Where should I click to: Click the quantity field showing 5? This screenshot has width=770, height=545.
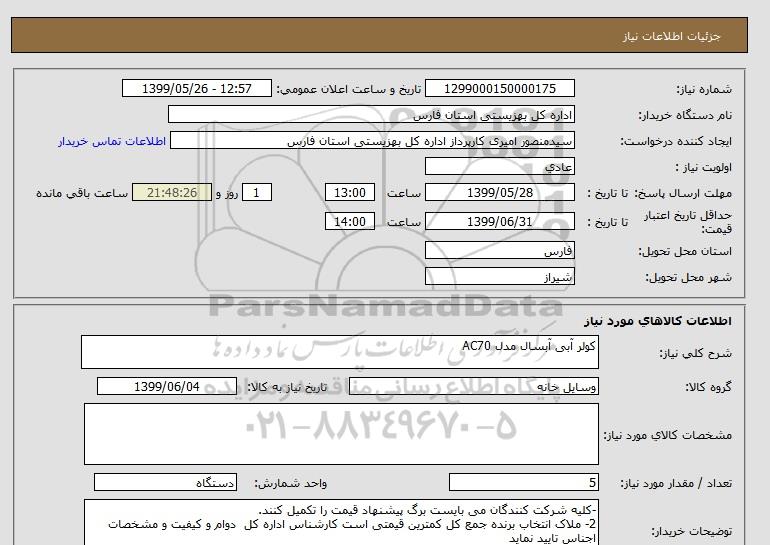[523, 483]
